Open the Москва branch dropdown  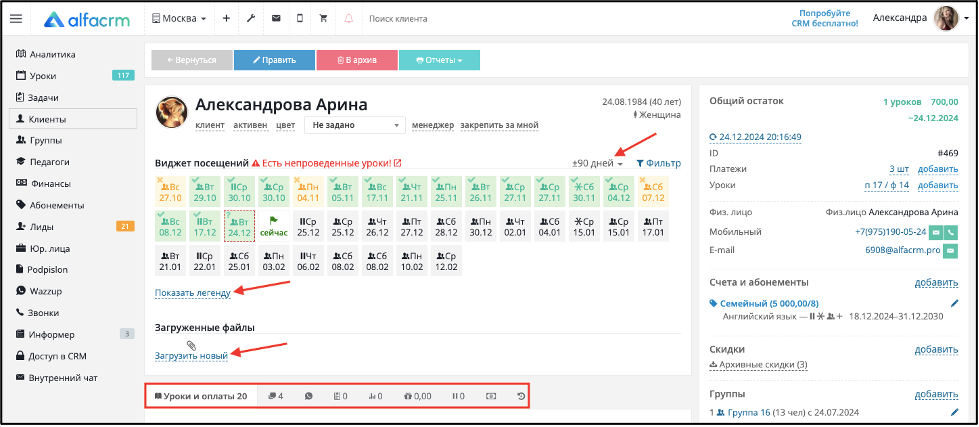click(x=179, y=19)
